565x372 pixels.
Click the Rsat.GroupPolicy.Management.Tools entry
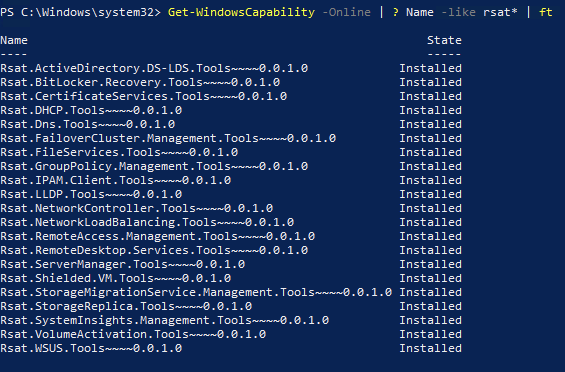[154, 166]
